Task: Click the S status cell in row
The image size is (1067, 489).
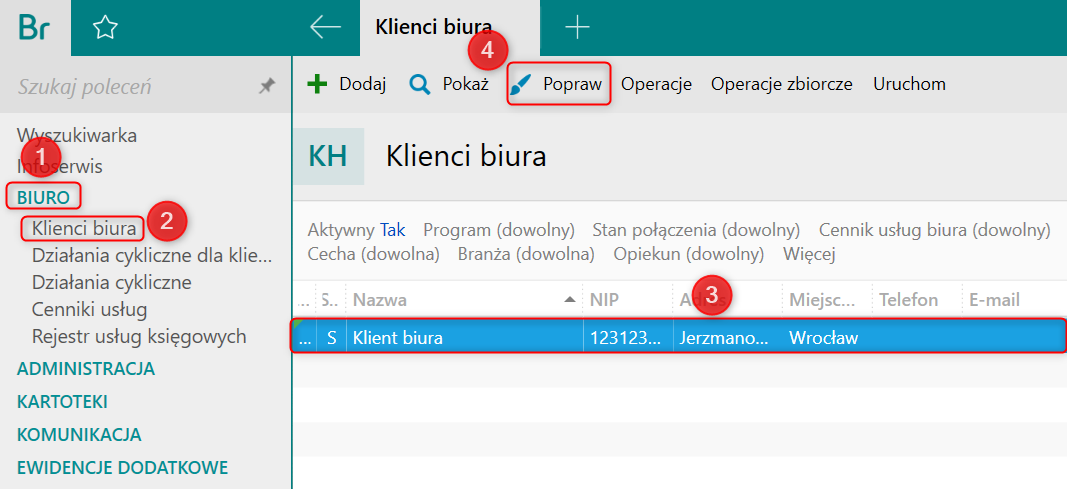Action: click(331, 337)
